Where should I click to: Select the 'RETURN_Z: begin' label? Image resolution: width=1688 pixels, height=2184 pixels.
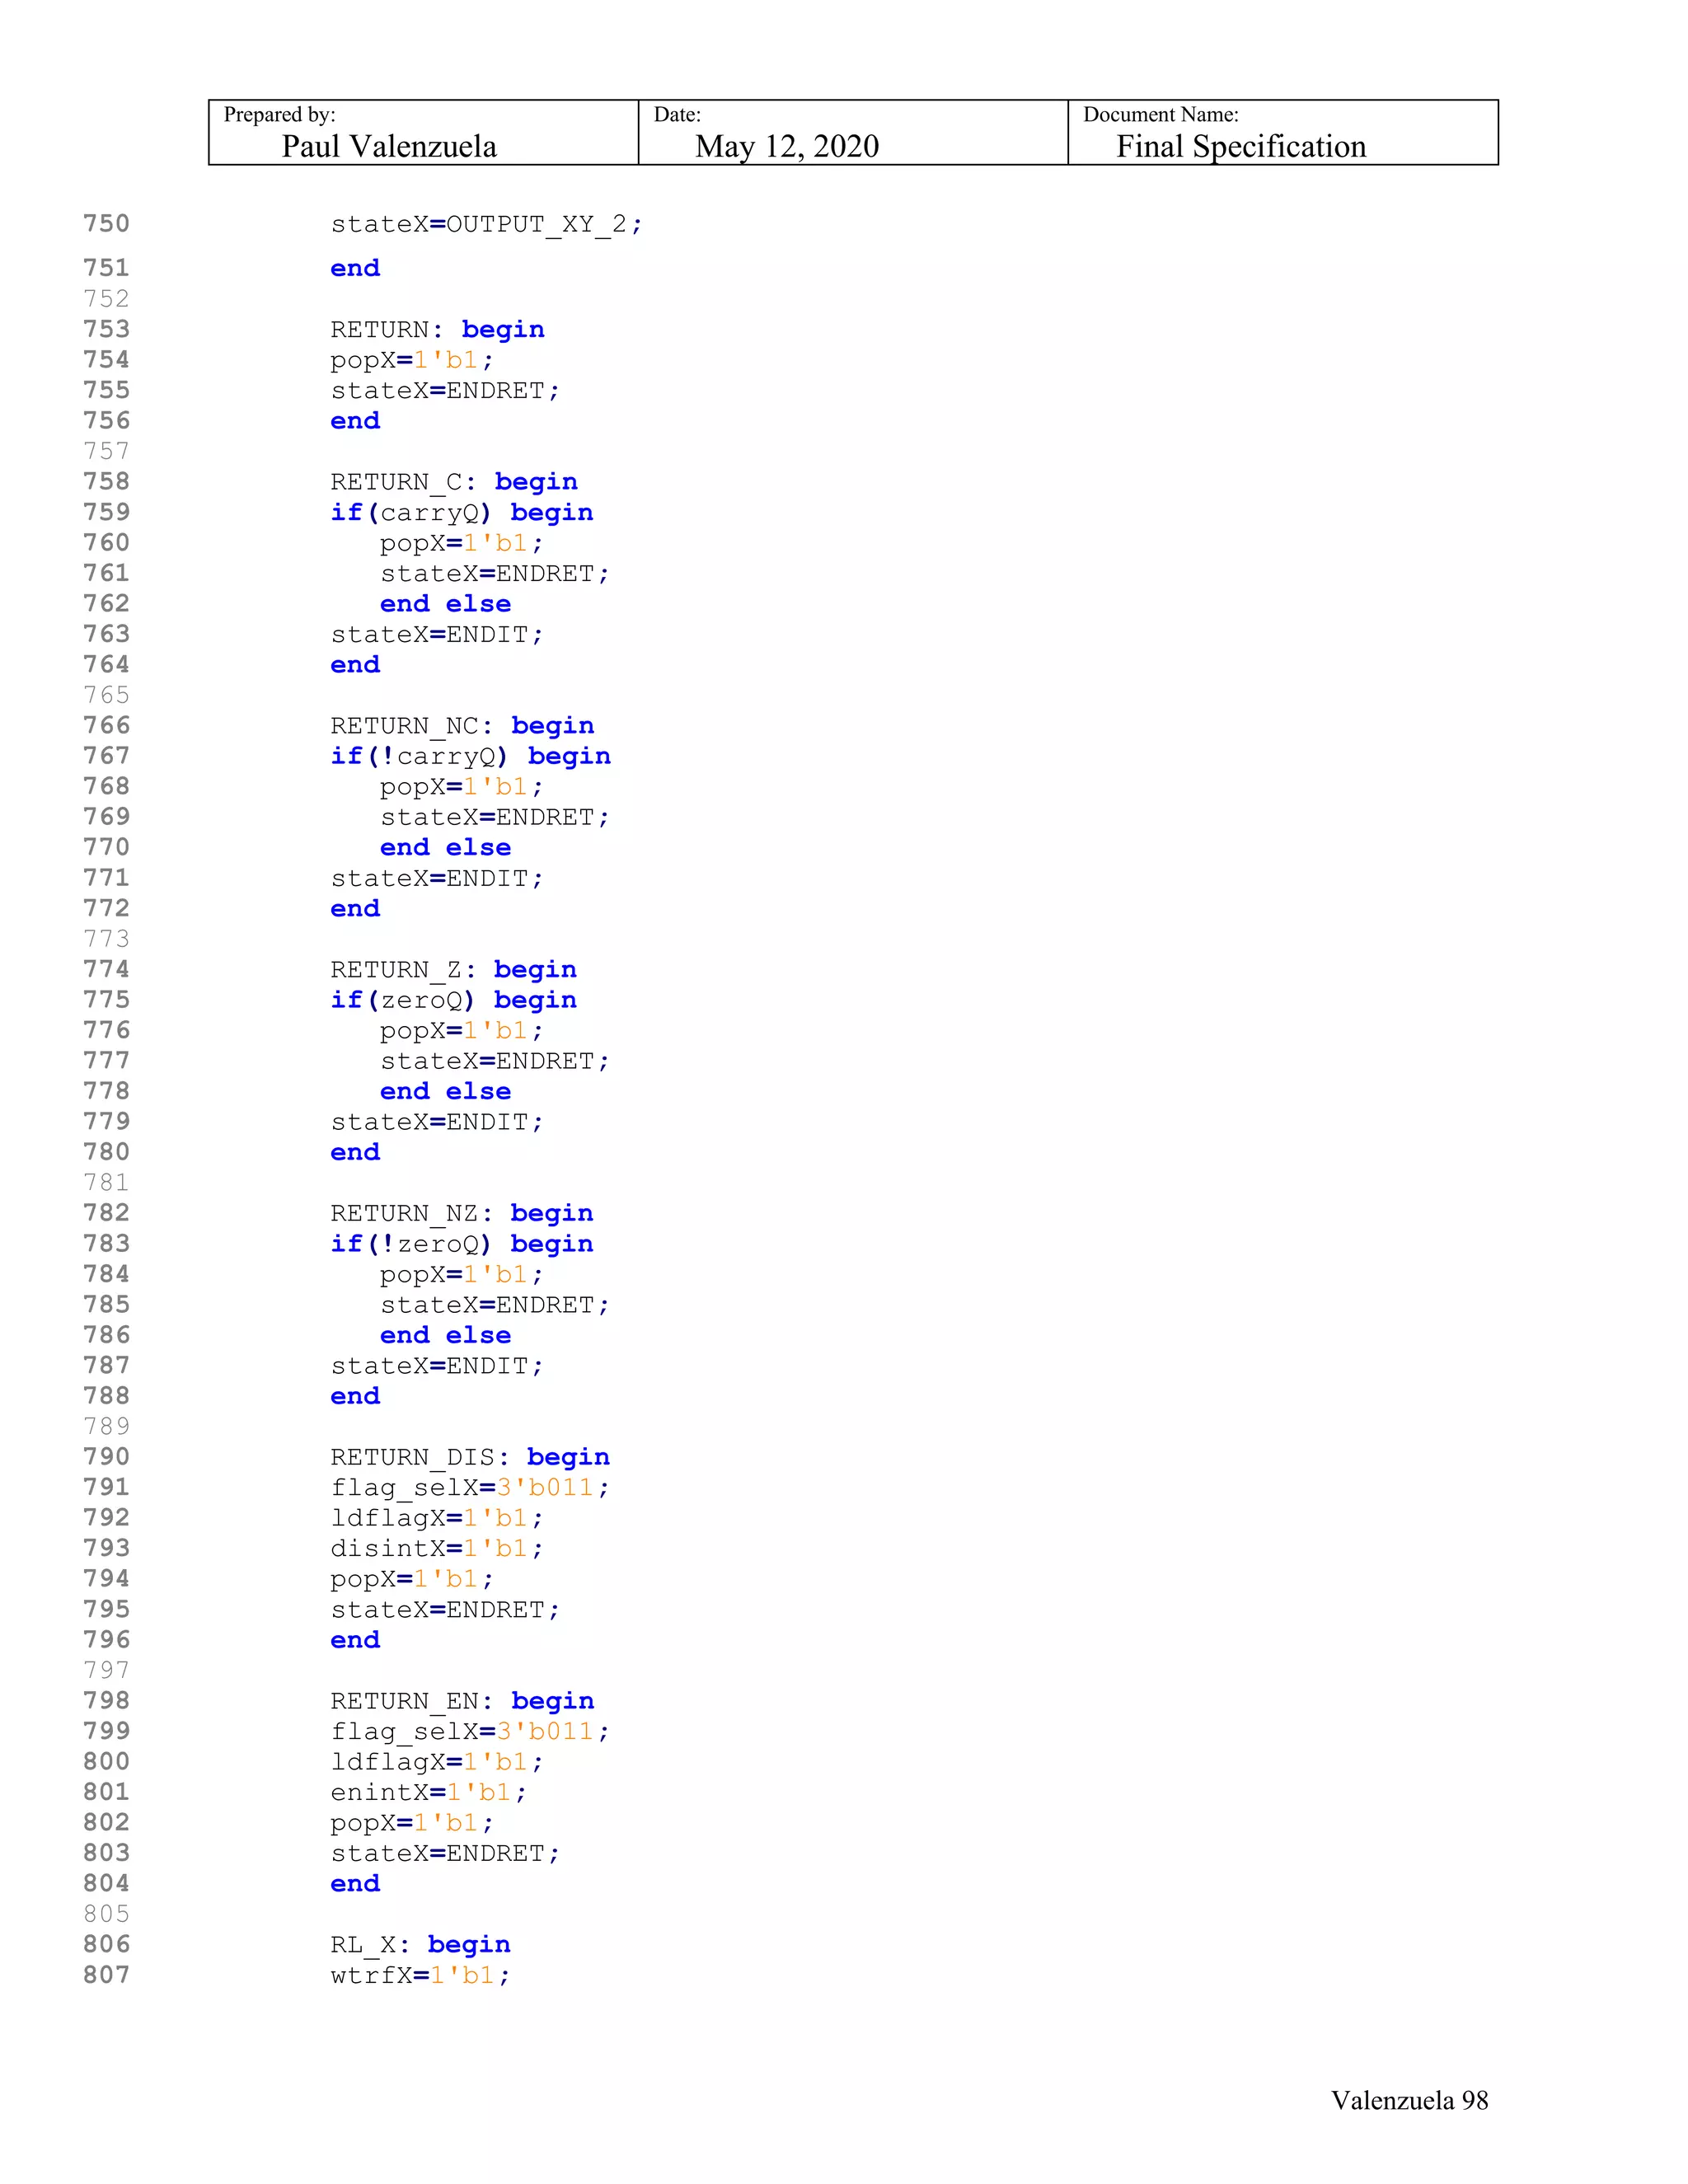454,970
